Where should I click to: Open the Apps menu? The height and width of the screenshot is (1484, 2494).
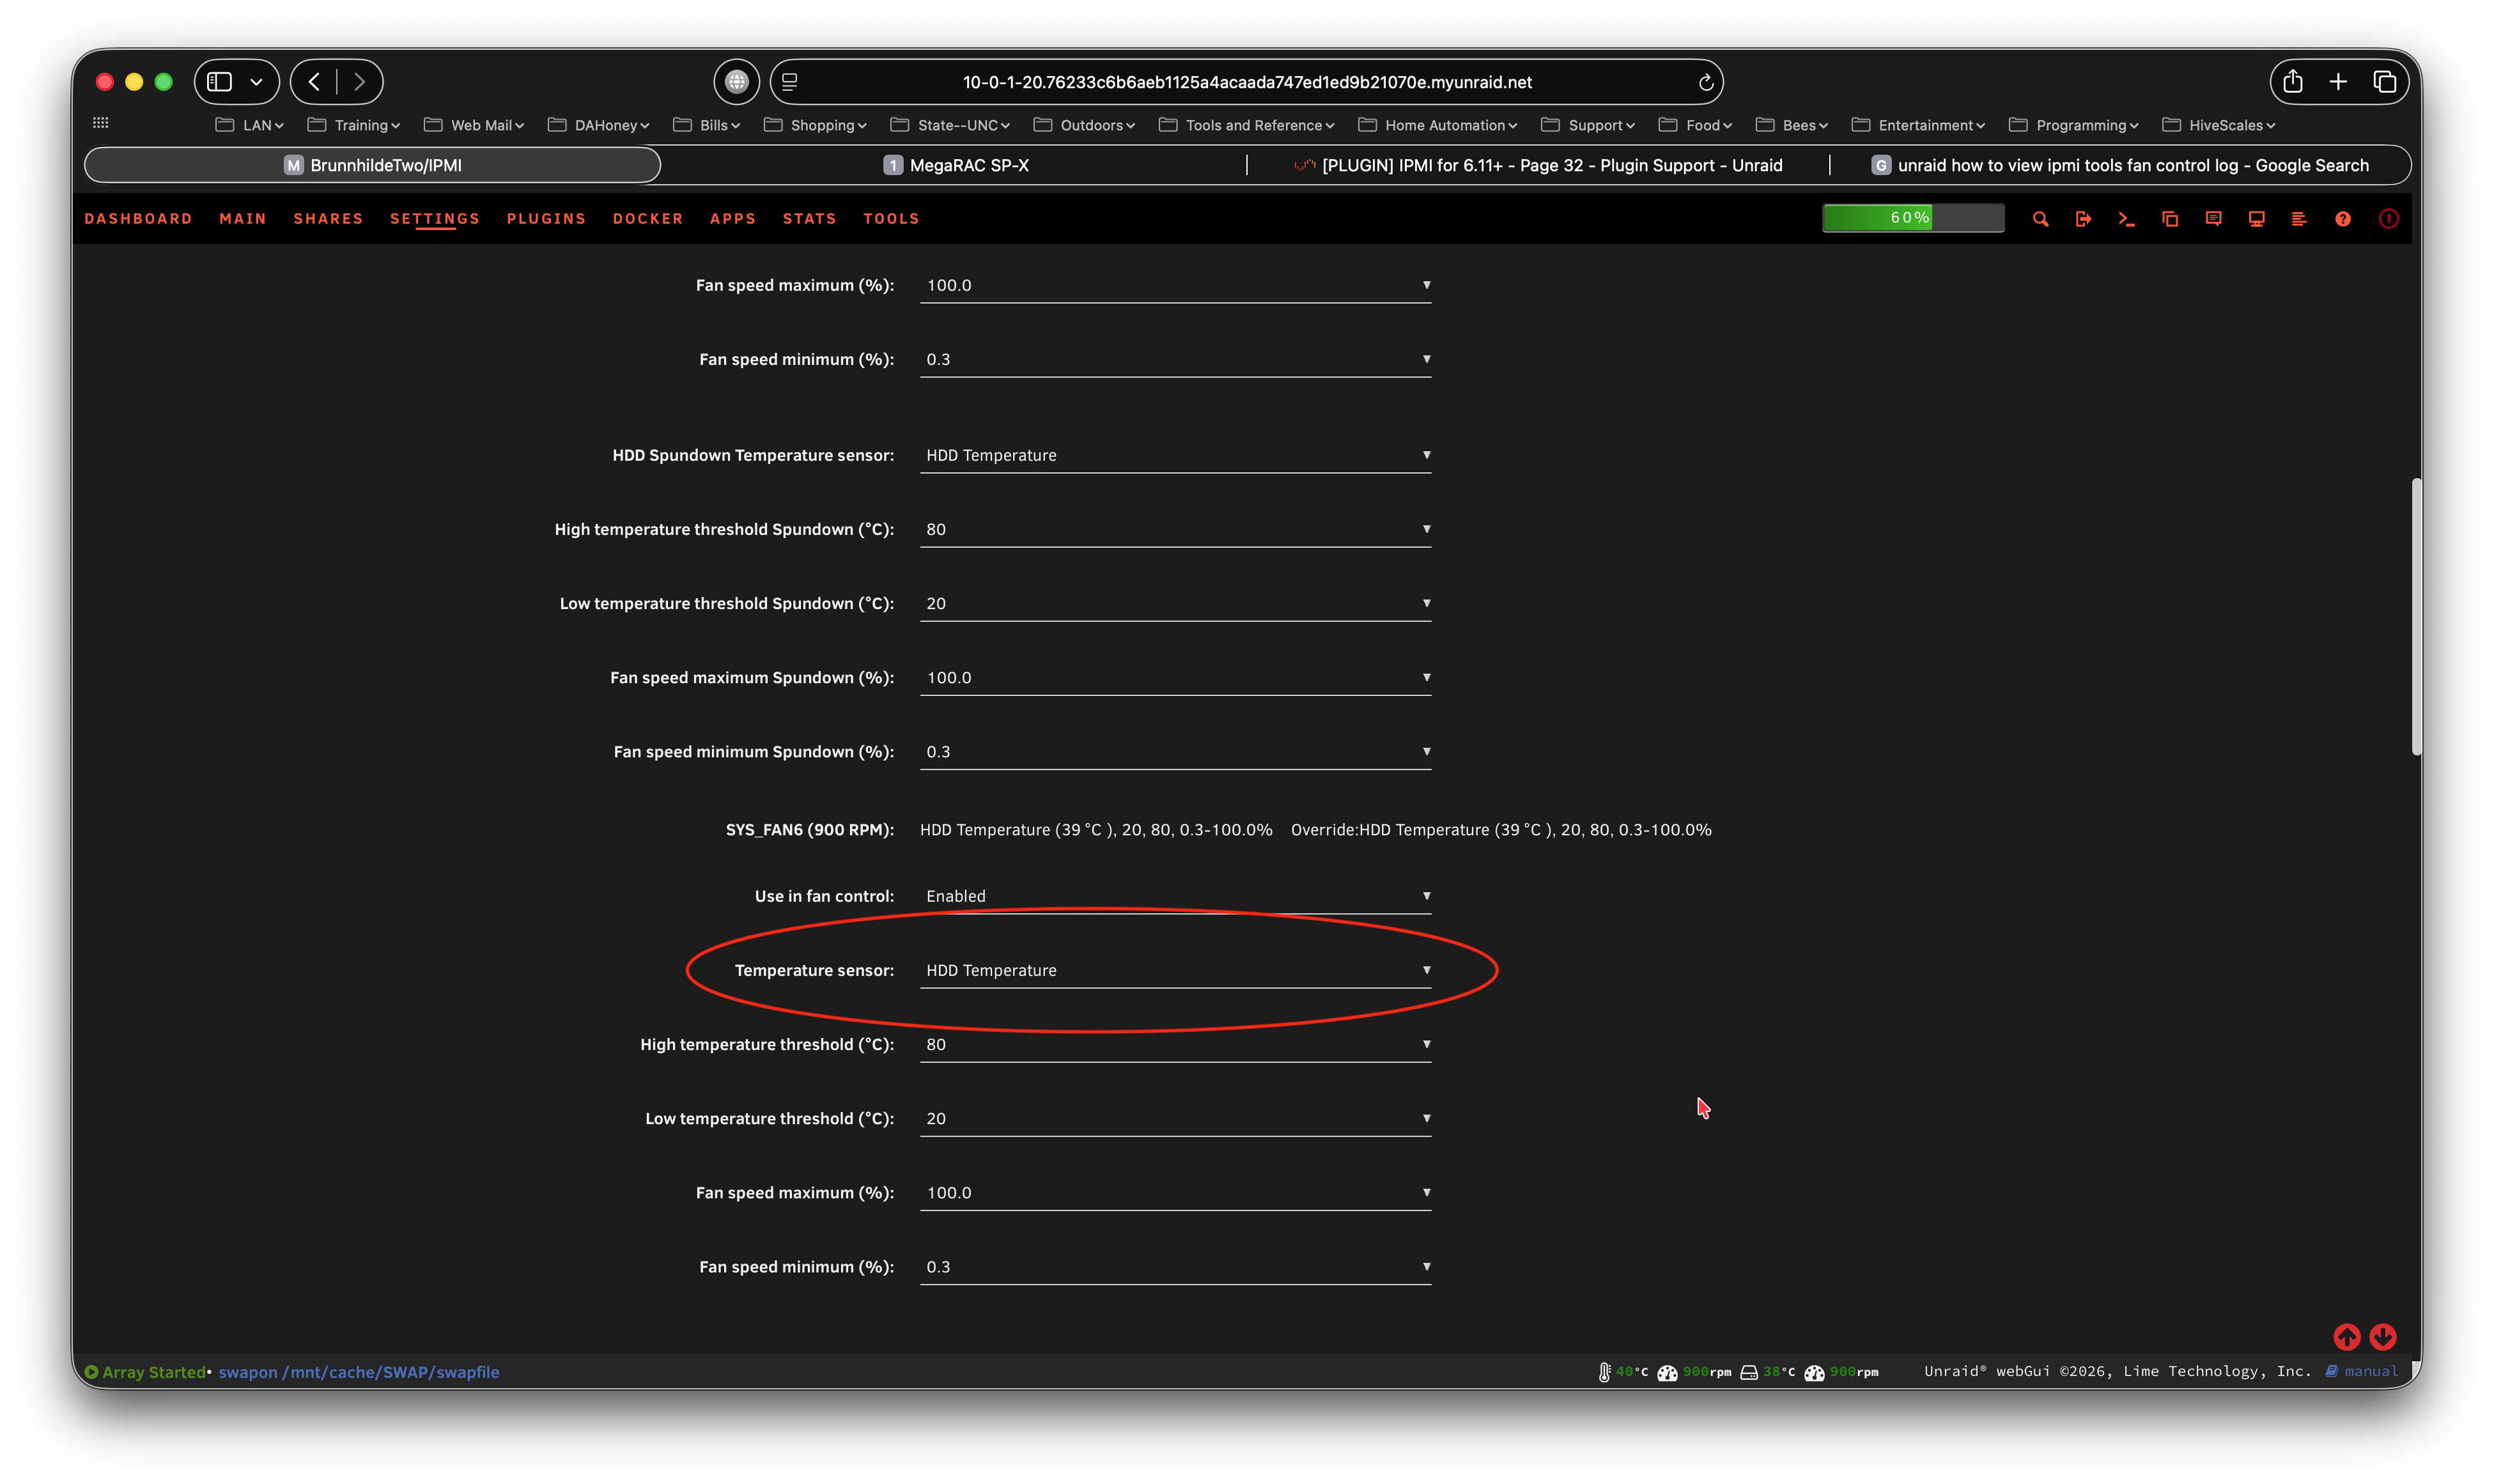[x=733, y=219]
